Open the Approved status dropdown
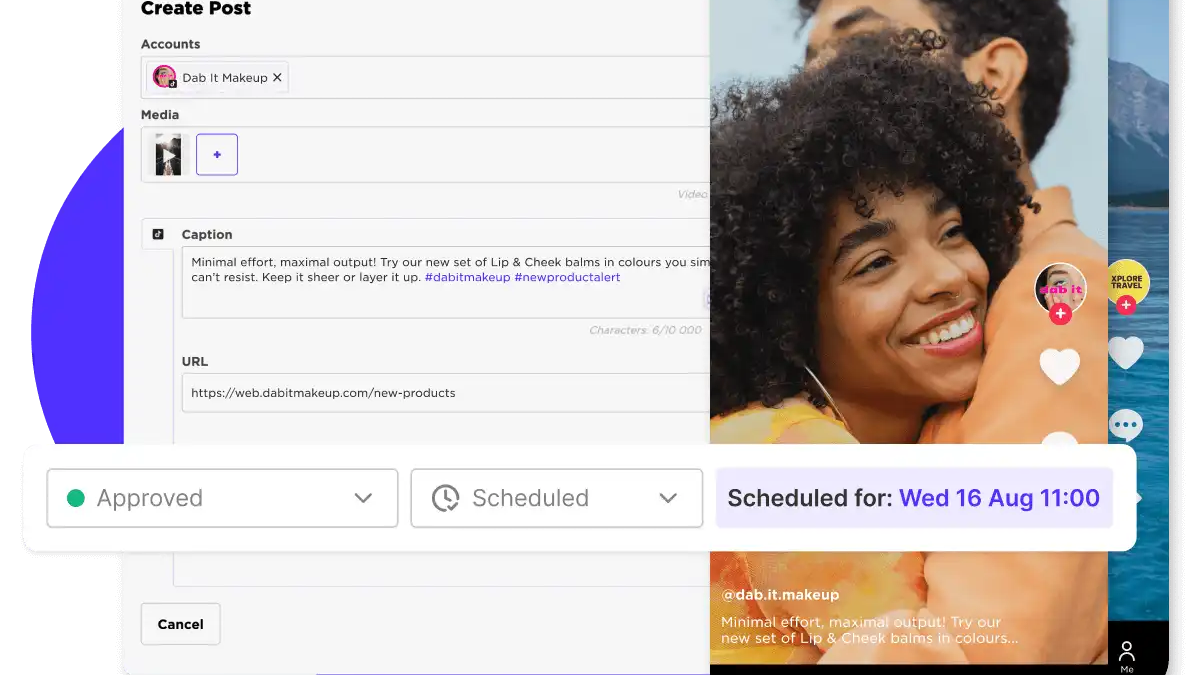The height and width of the screenshot is (675, 1200). 222,498
